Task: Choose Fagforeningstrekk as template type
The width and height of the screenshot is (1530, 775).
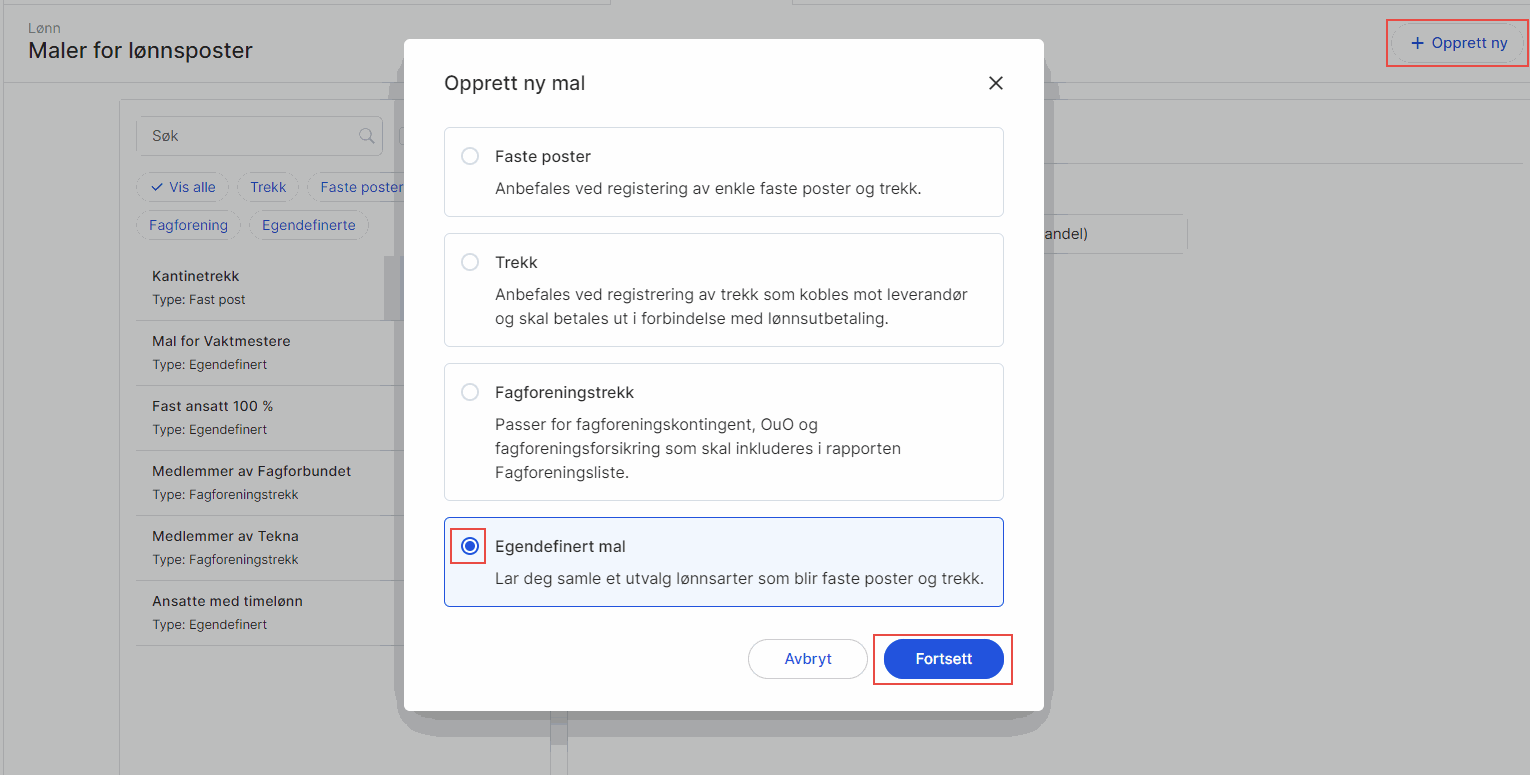Action: click(470, 392)
